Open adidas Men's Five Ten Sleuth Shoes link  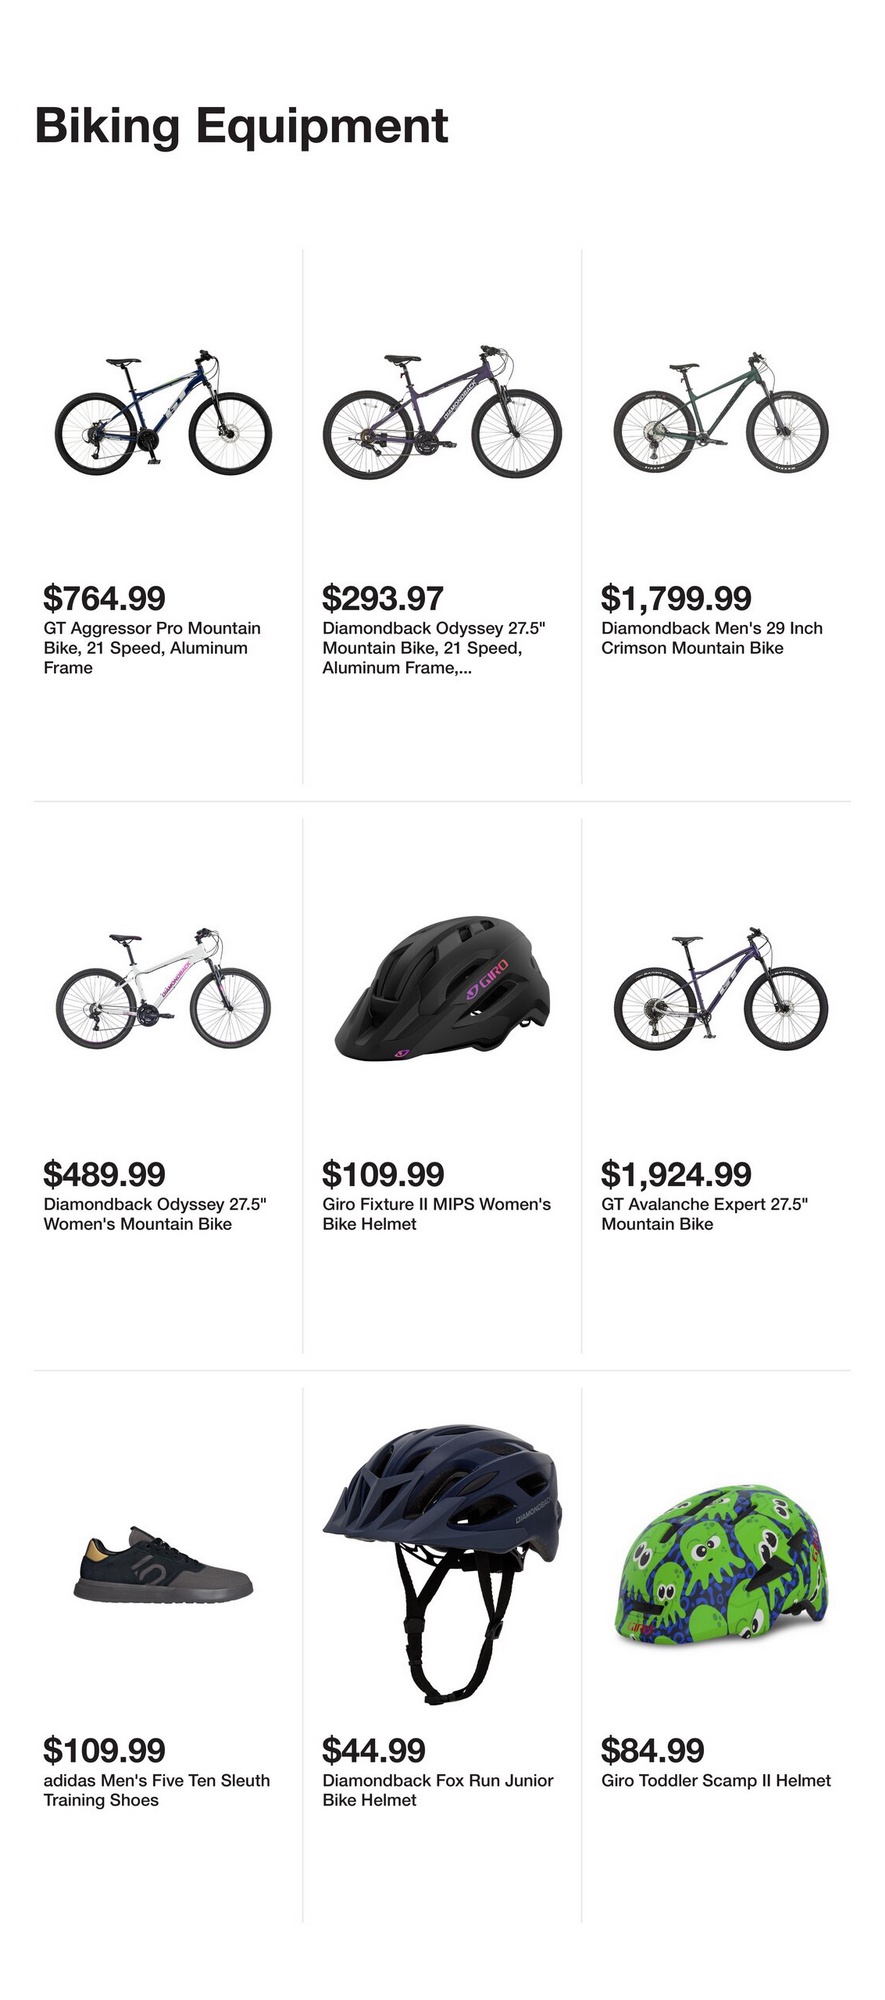click(156, 1790)
